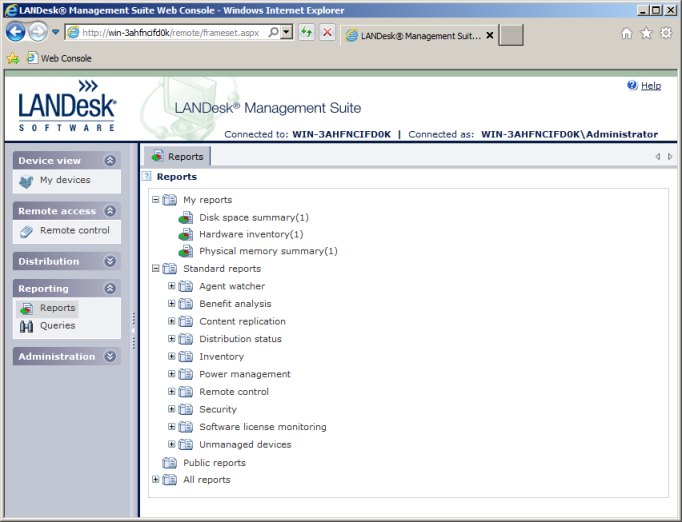The height and width of the screenshot is (522, 682).
Task: Expand the Distribution panel
Action: (110, 261)
